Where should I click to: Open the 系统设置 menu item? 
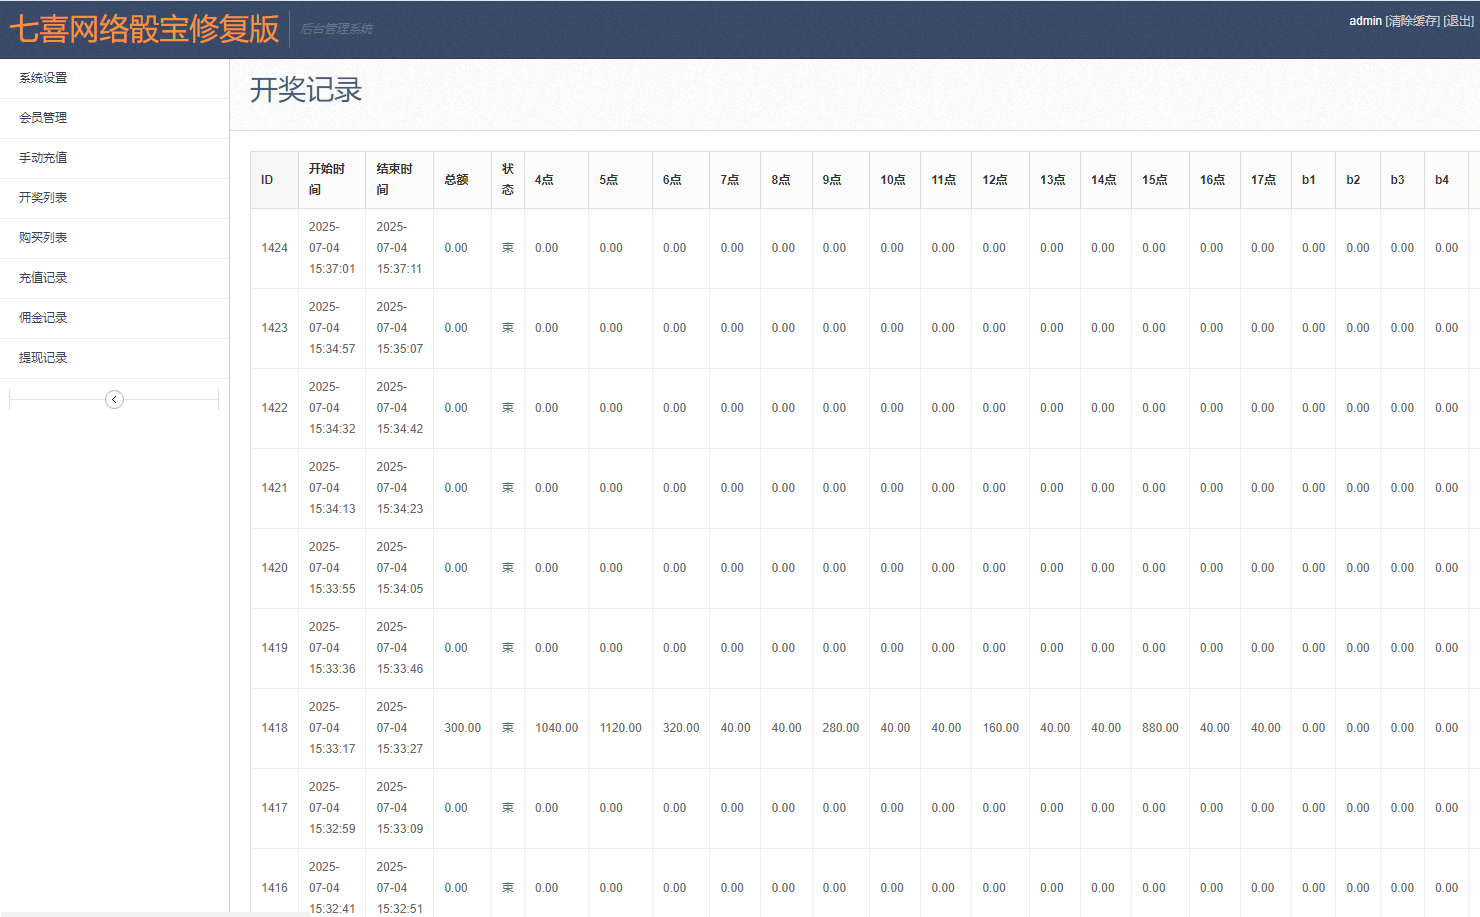42,77
